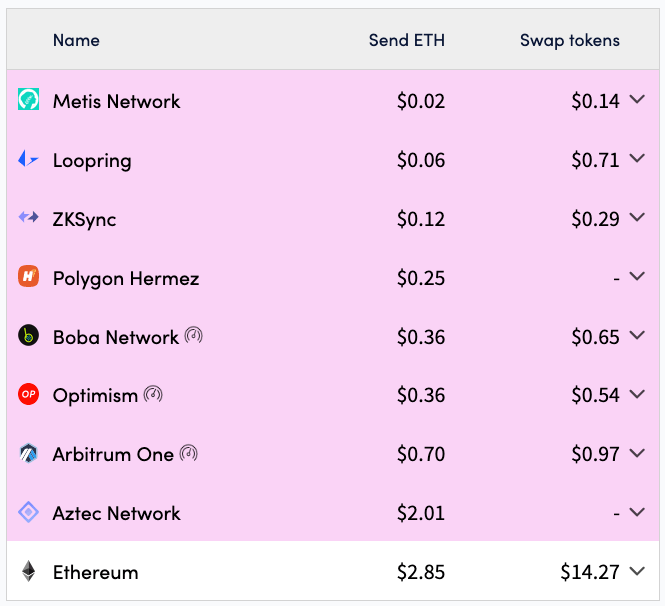Click the Ethereum diamond logo icon

[28, 571]
